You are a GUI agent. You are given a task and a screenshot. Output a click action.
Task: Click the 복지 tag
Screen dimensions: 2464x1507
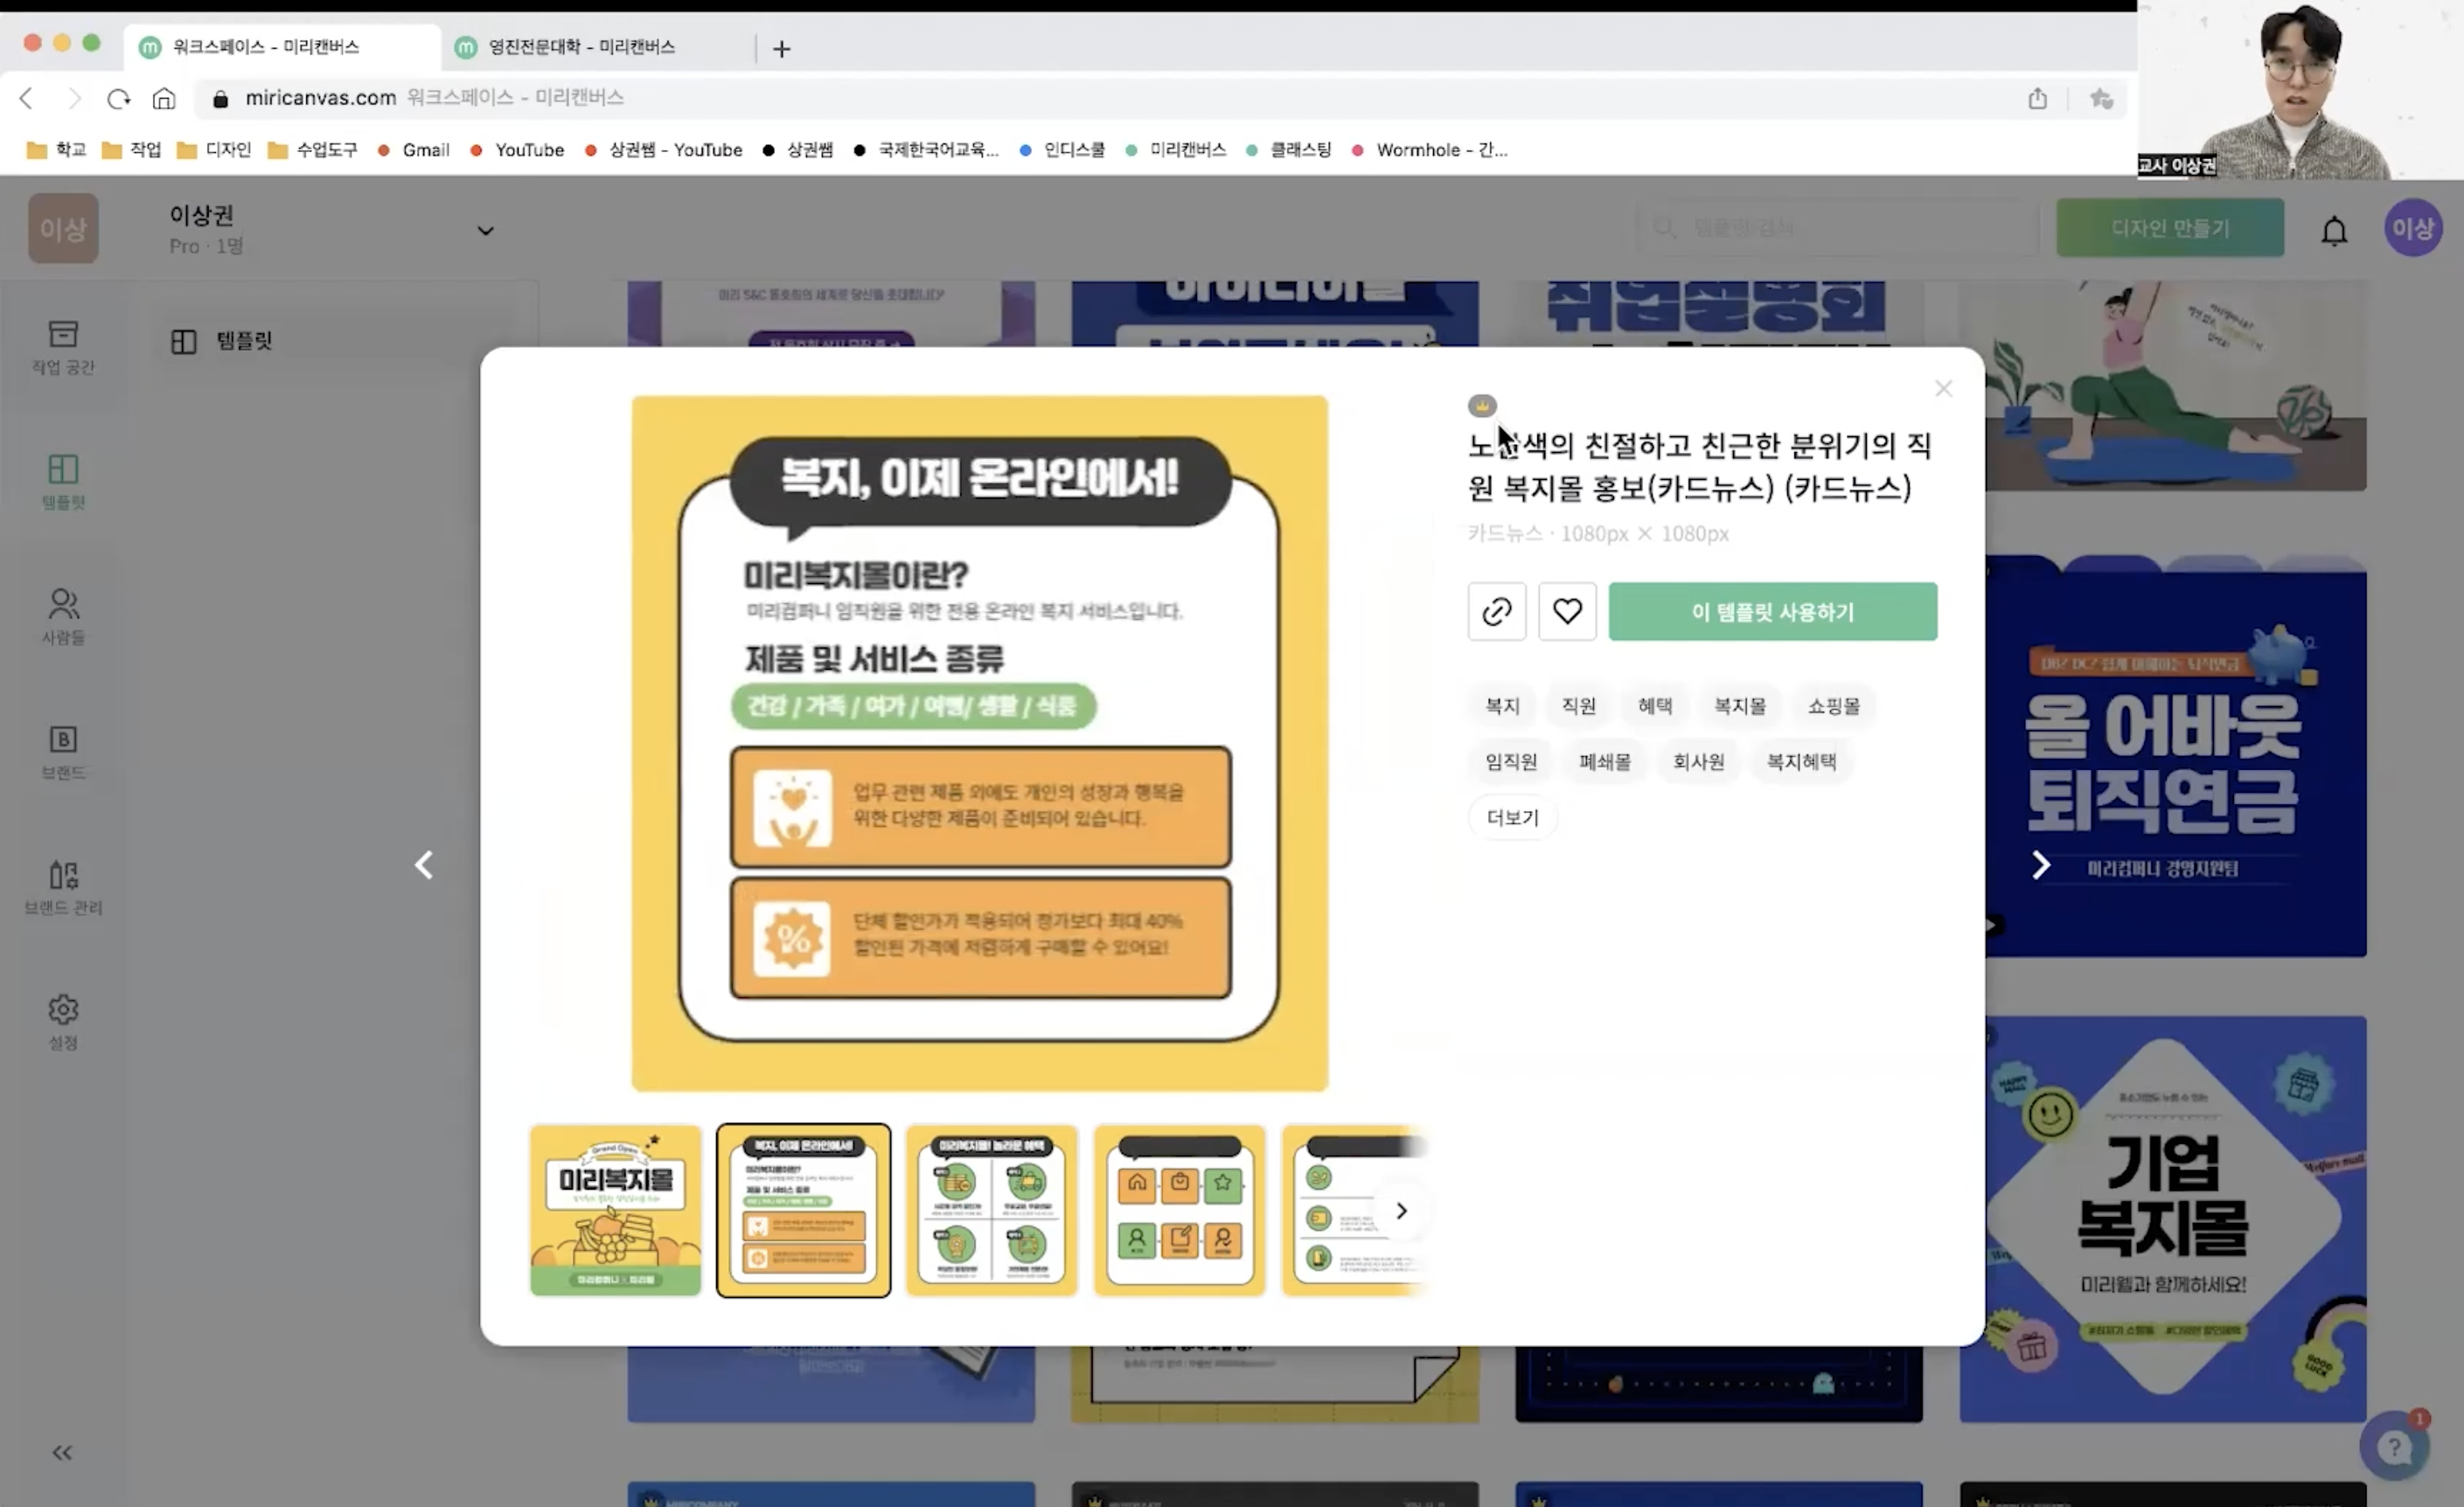(1502, 706)
